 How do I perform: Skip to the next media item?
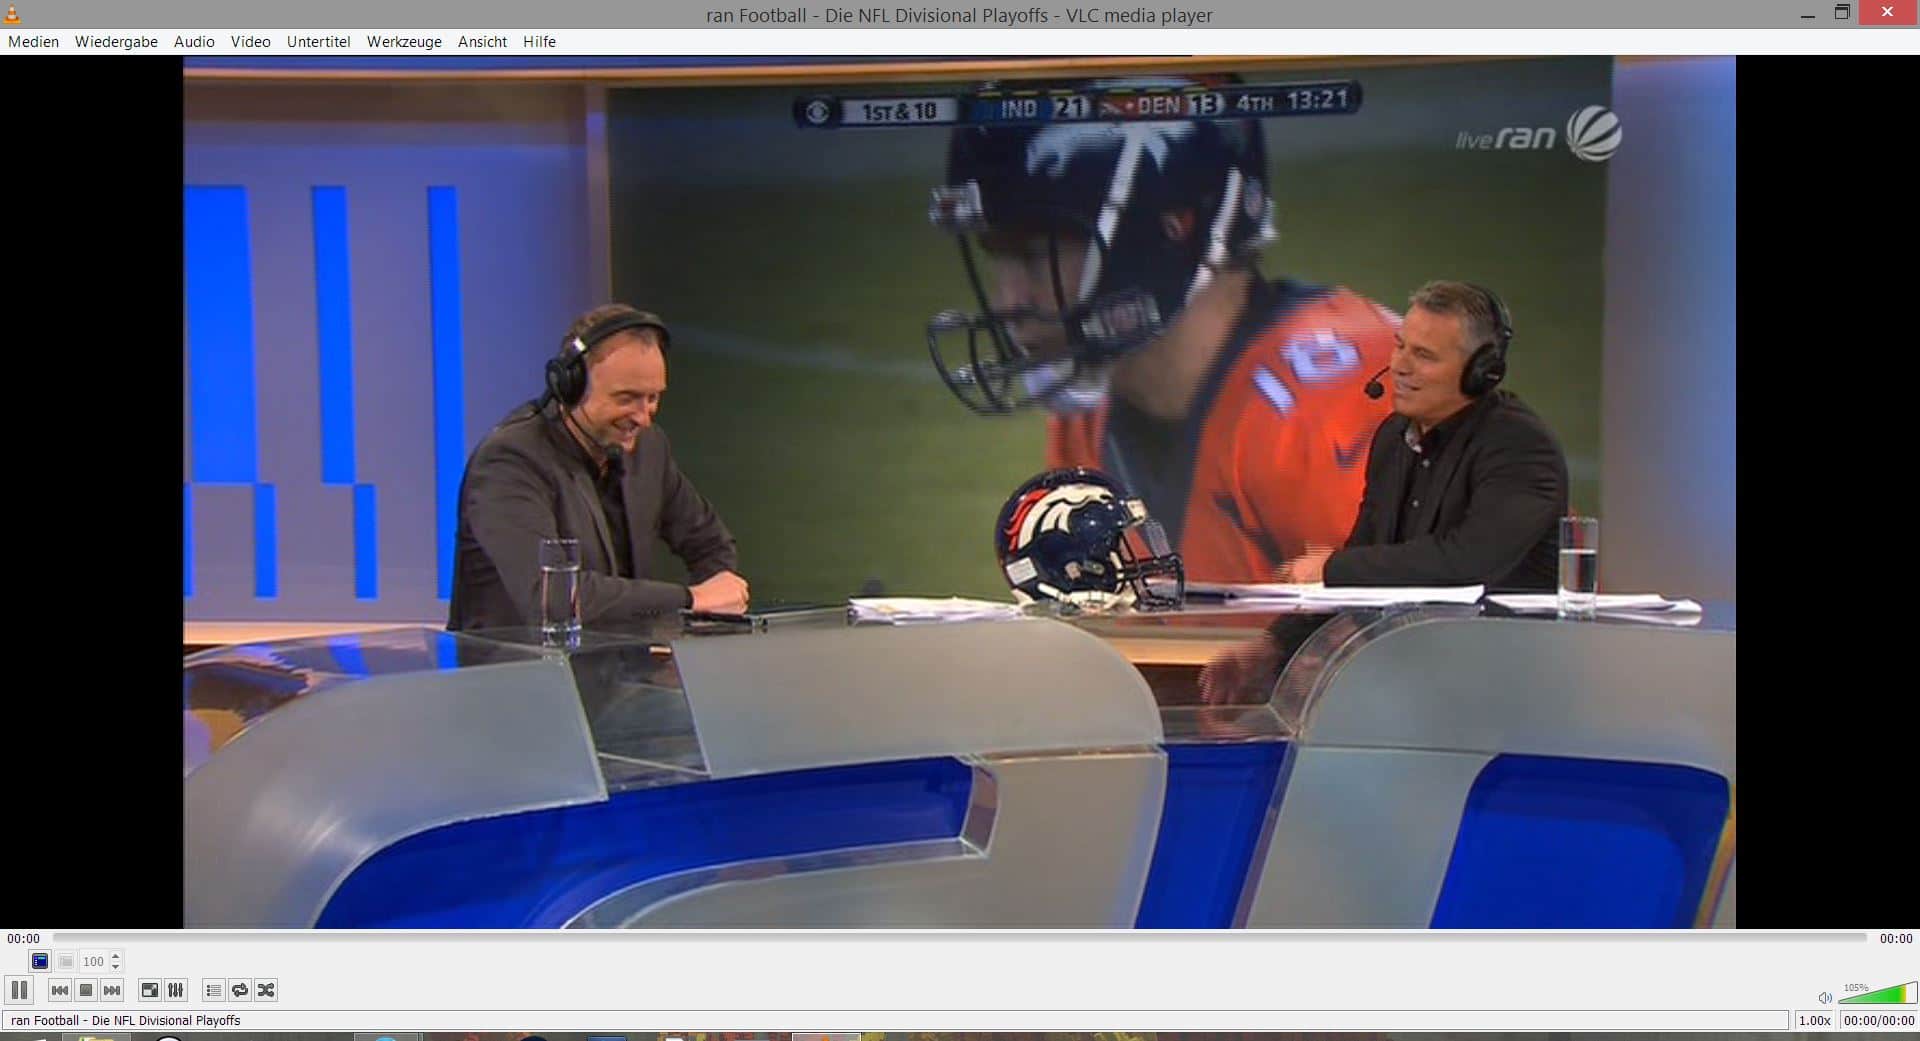tap(112, 990)
